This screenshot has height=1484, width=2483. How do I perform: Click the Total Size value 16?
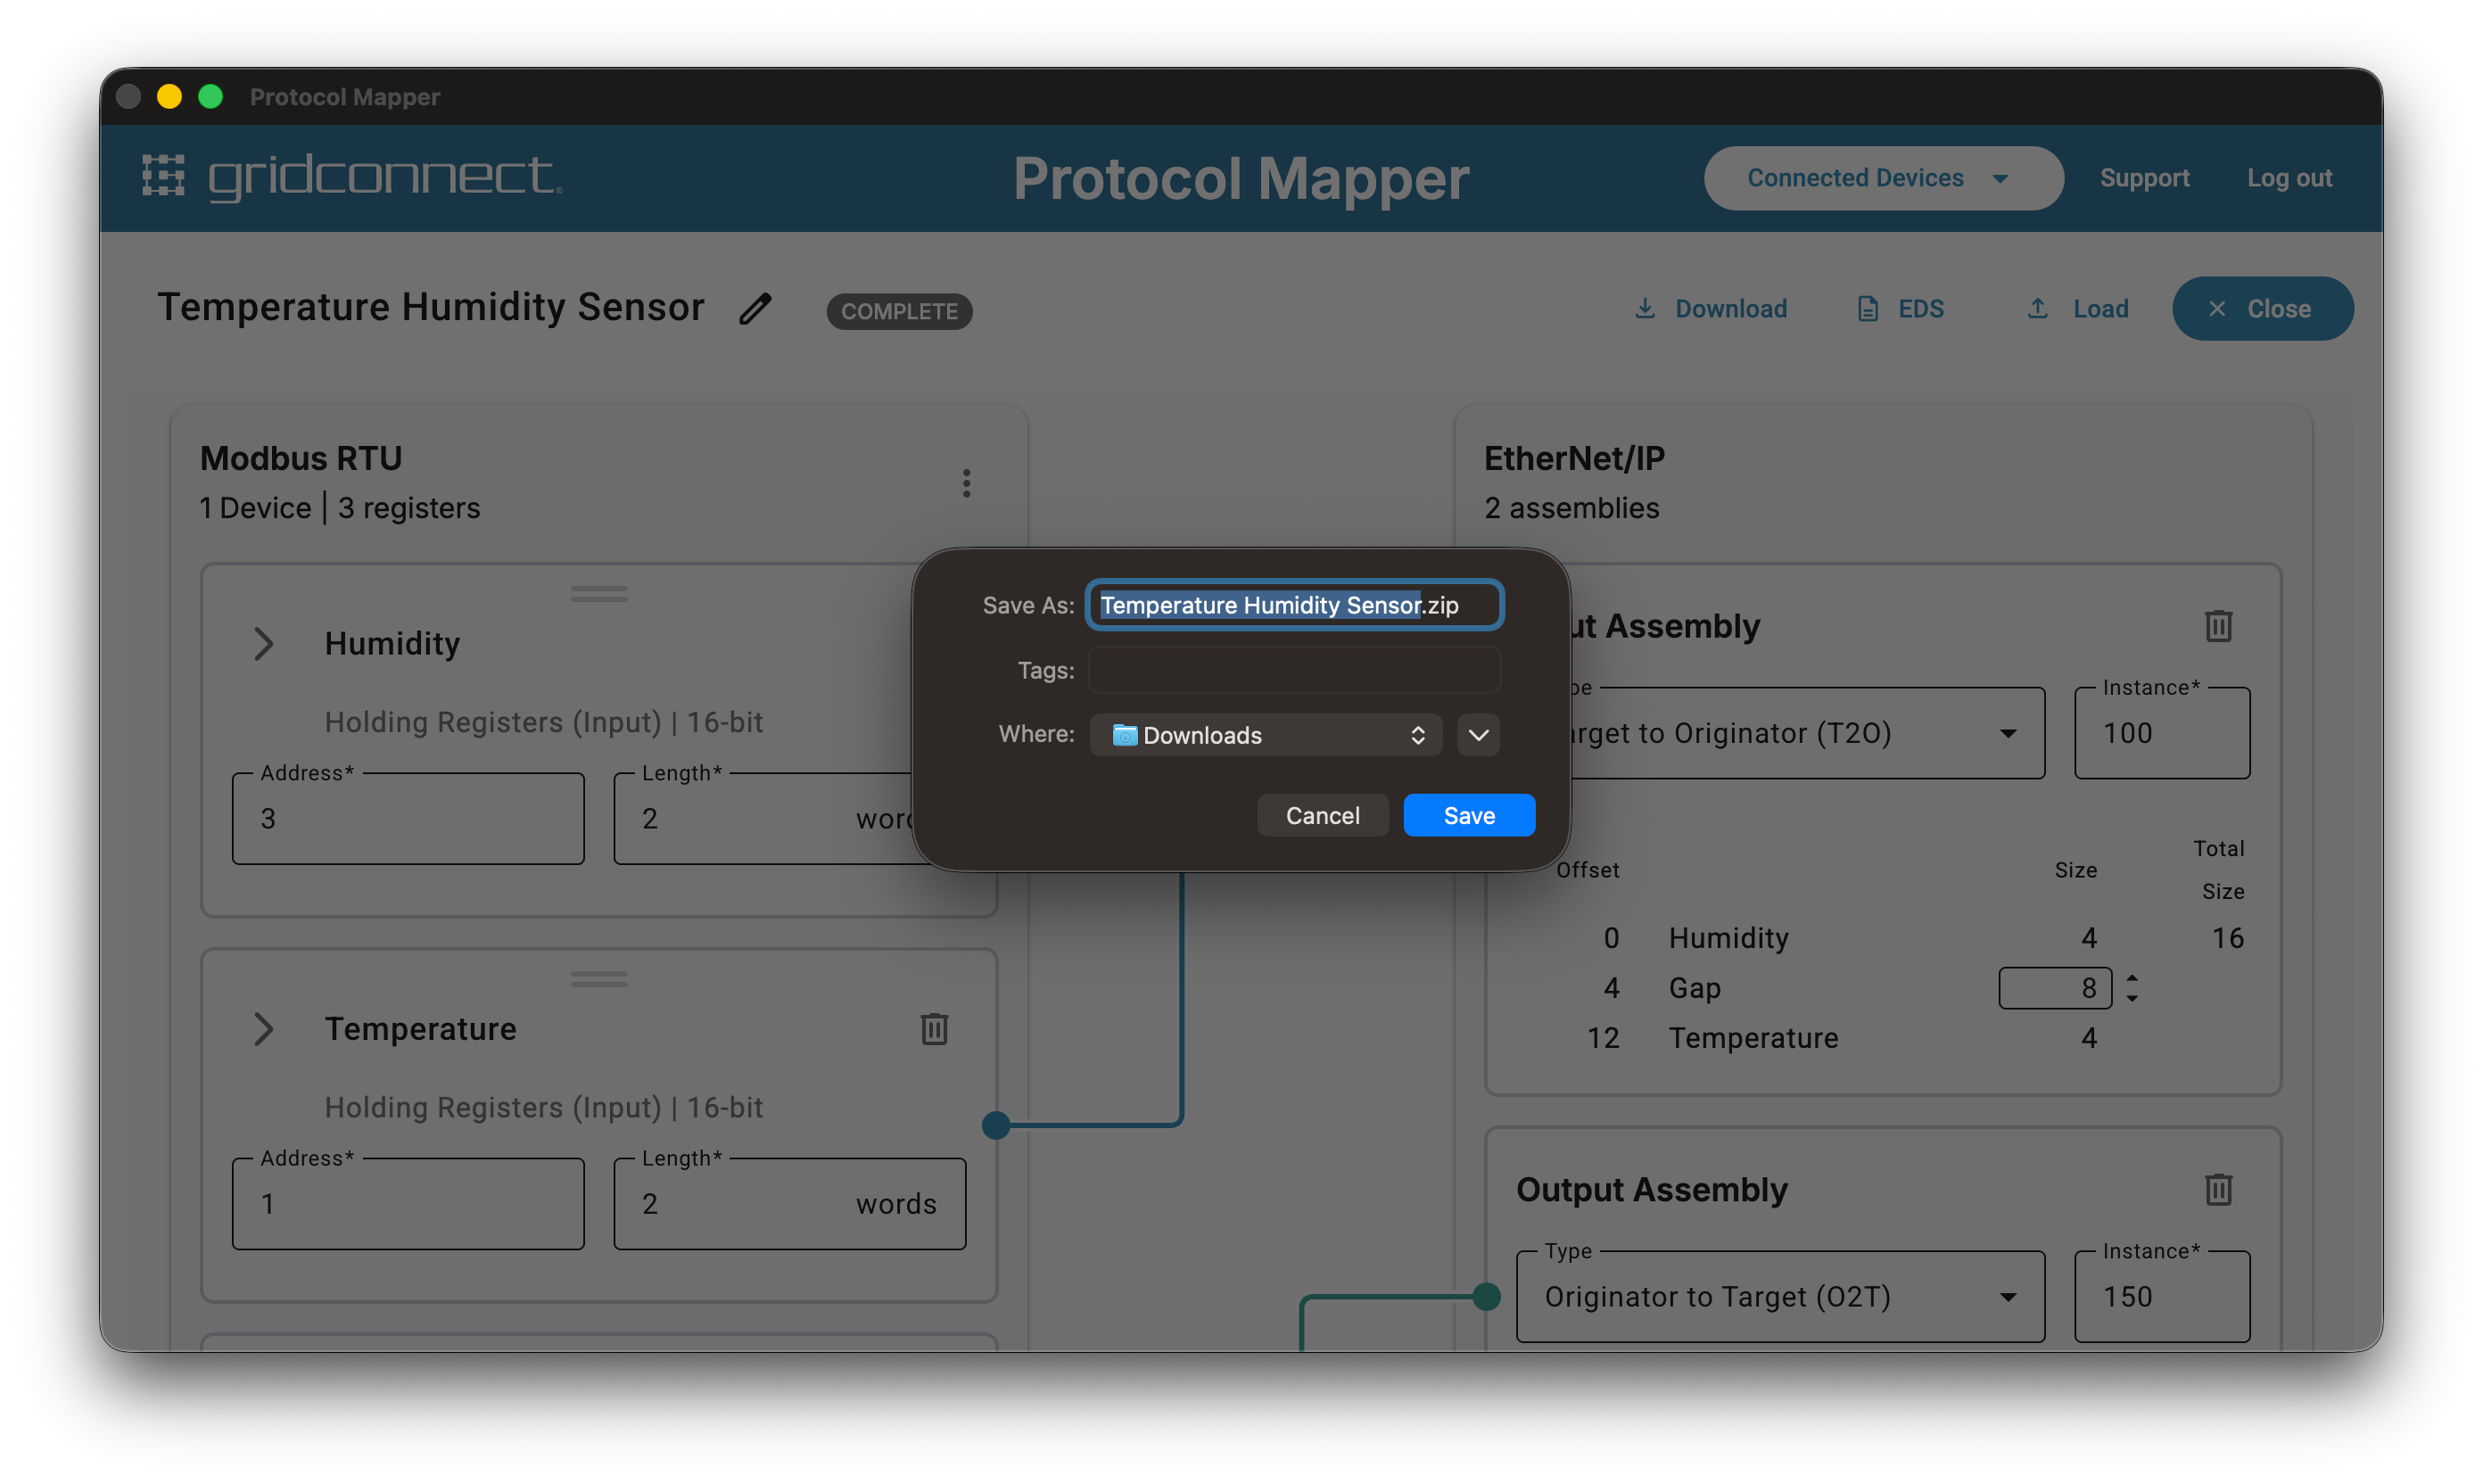click(2227, 938)
